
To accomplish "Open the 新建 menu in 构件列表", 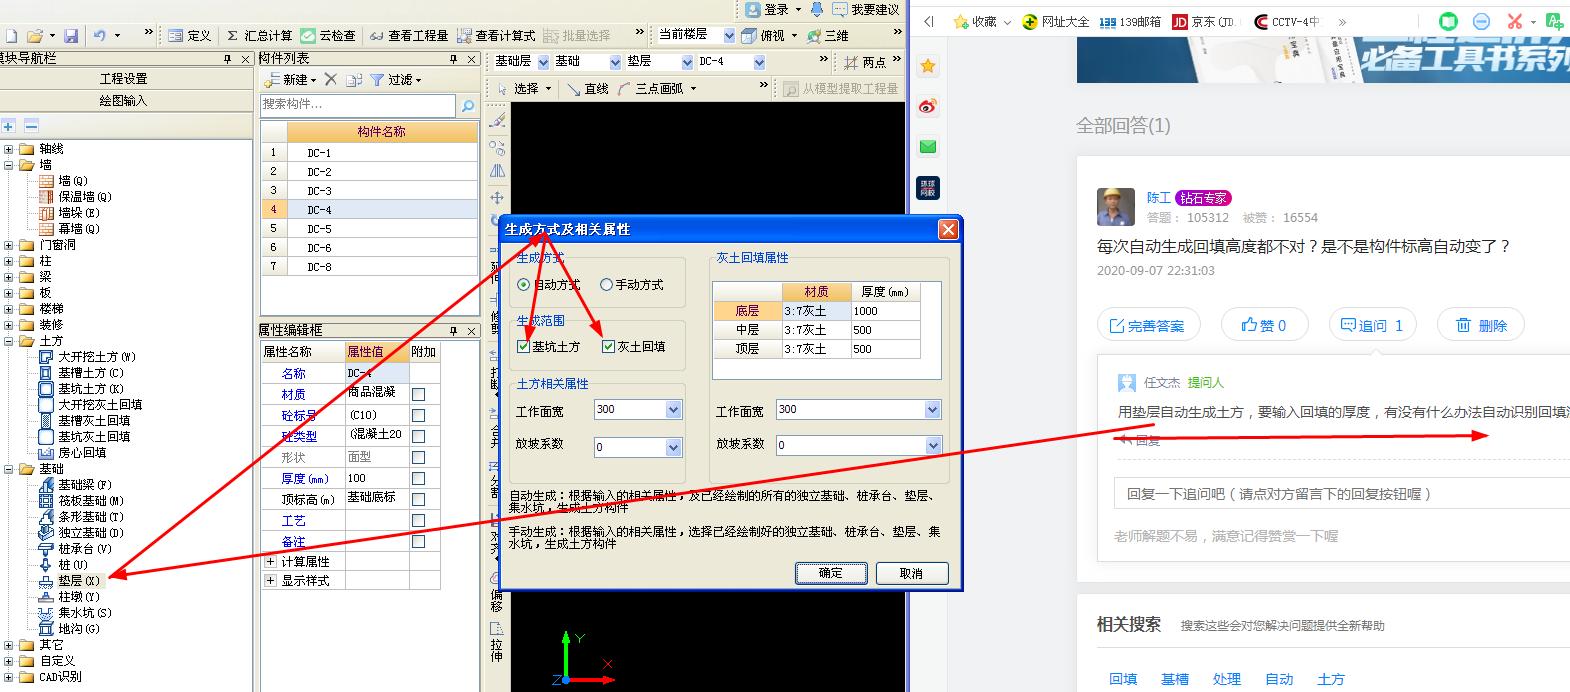I will pyautogui.click(x=292, y=79).
